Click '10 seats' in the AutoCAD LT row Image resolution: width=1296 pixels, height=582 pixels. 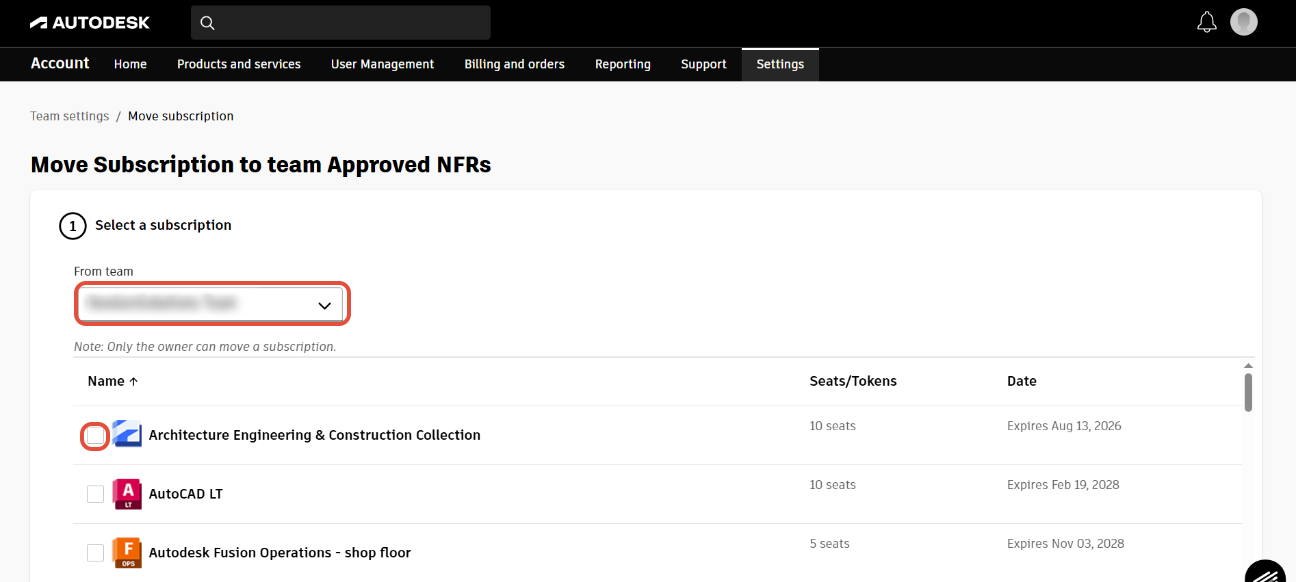coord(833,485)
